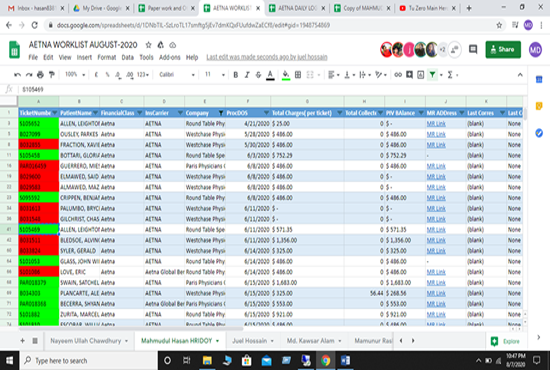Click the Insert link icon
550x370 pixels.
tap(398, 75)
